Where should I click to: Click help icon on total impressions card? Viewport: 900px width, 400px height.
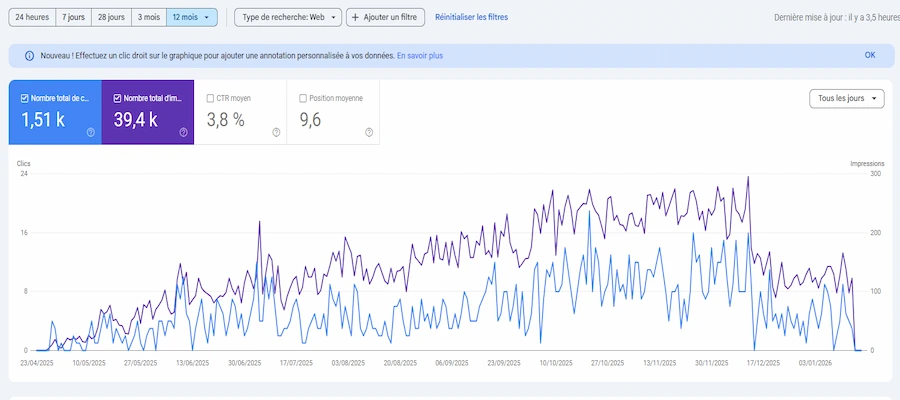[183, 132]
